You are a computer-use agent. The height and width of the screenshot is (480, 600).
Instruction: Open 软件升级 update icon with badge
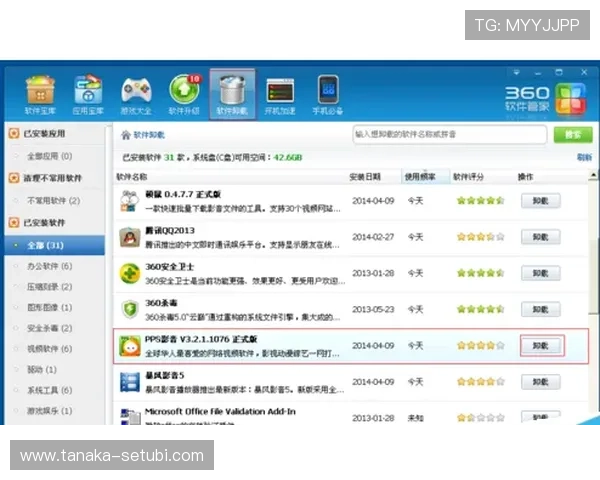(184, 95)
